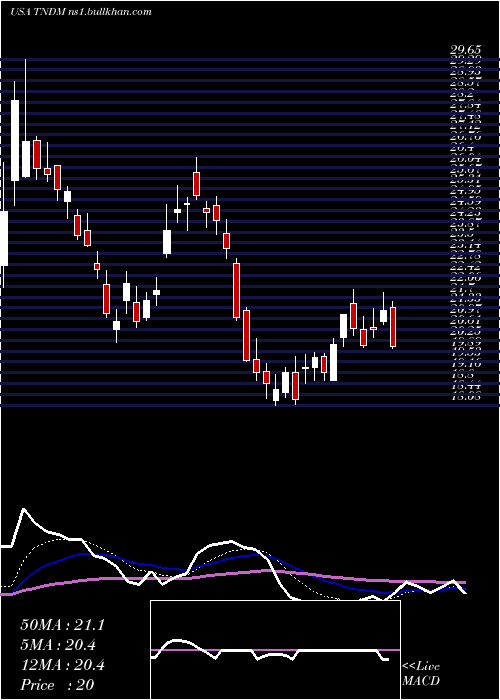Click the "USA TNDM ns1.bullkhan.com" header text
This screenshot has height=700, width=500.
coord(81,12)
